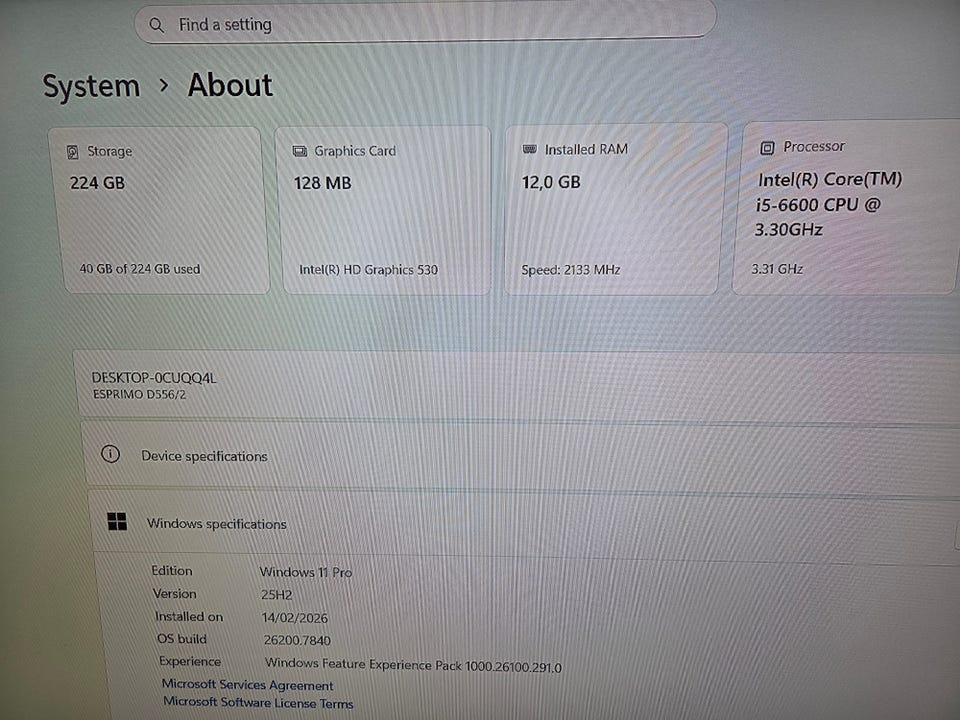The height and width of the screenshot is (720, 960).
Task: Click the Graphics Card icon
Action: [300, 151]
